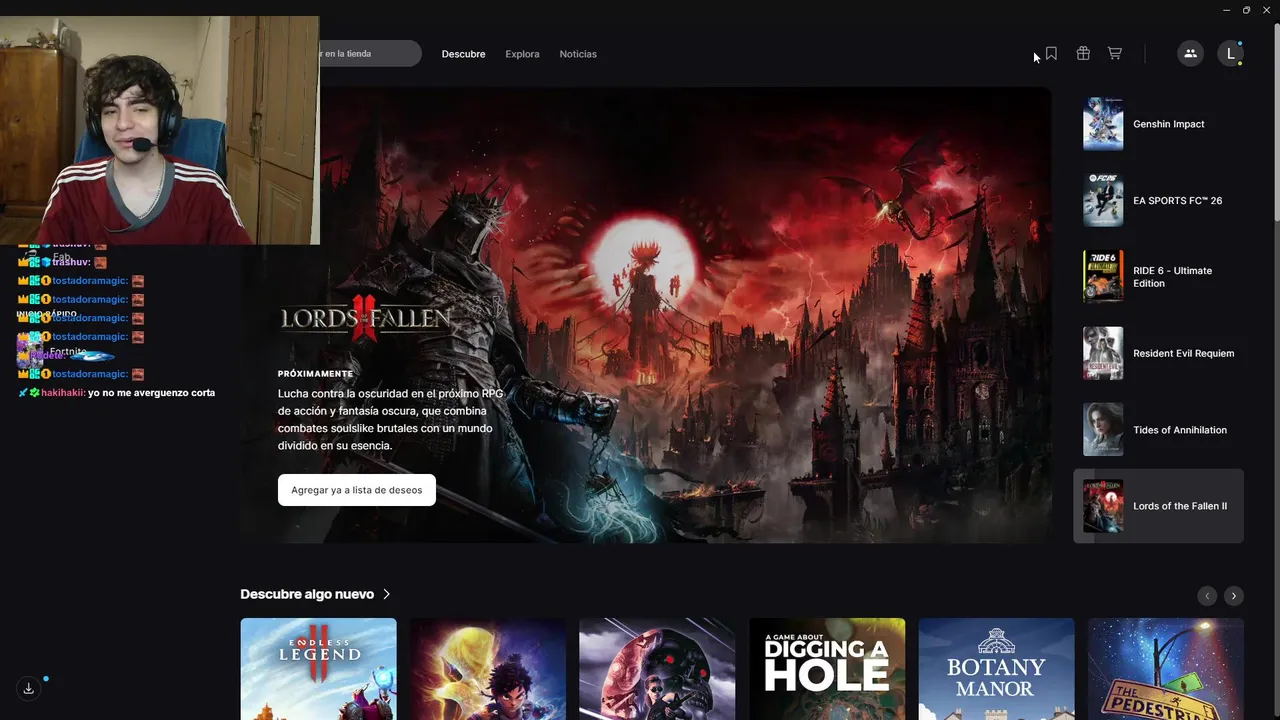Click the PRÓXIMAMENTE label
Screen dimensions: 1280x720
coord(315,374)
